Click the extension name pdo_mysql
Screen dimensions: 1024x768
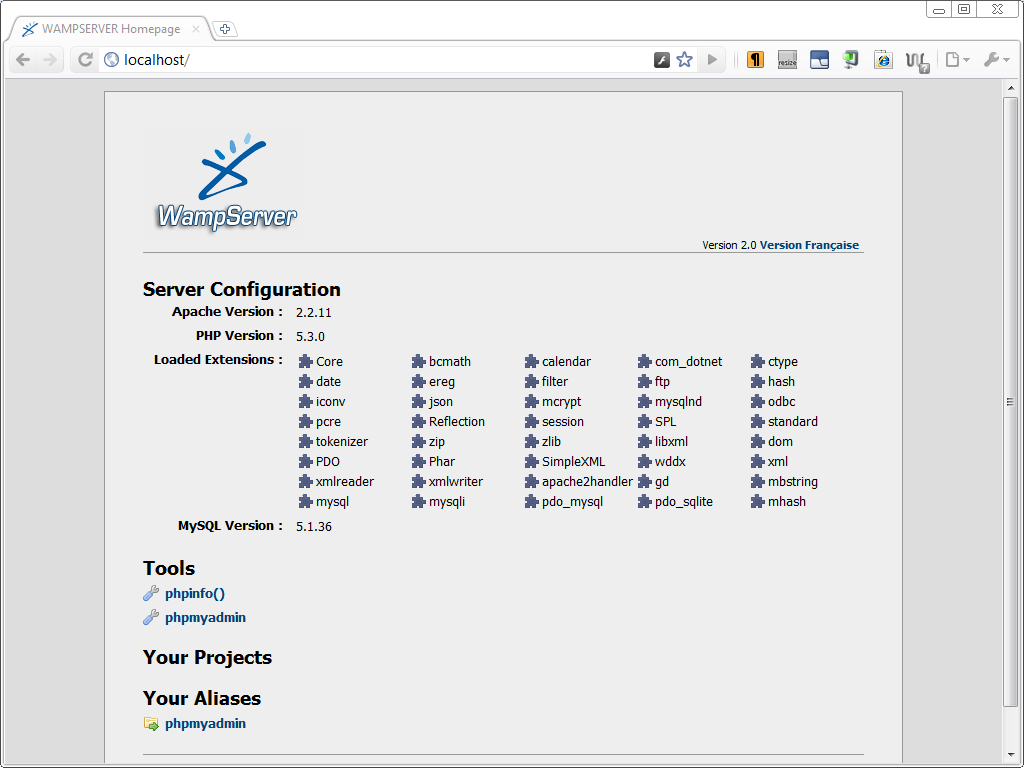tap(572, 502)
